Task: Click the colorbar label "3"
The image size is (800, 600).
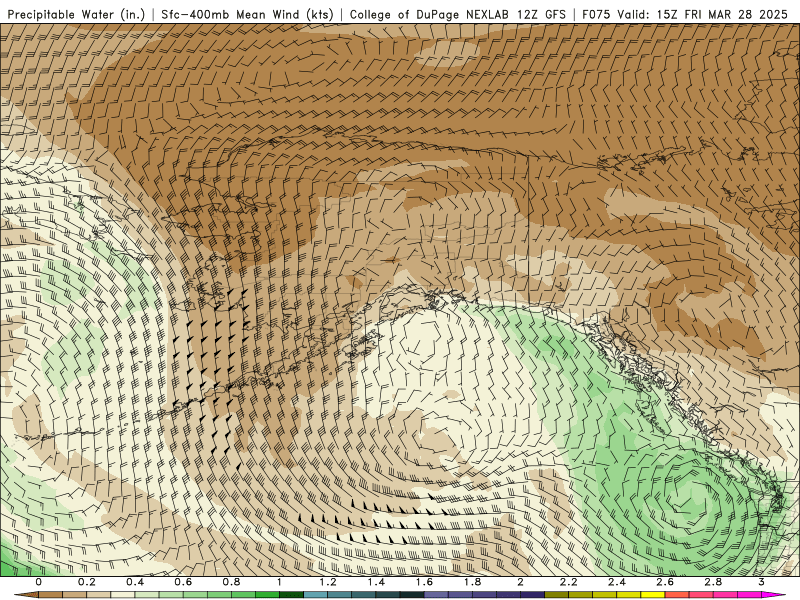Action: (x=761, y=582)
